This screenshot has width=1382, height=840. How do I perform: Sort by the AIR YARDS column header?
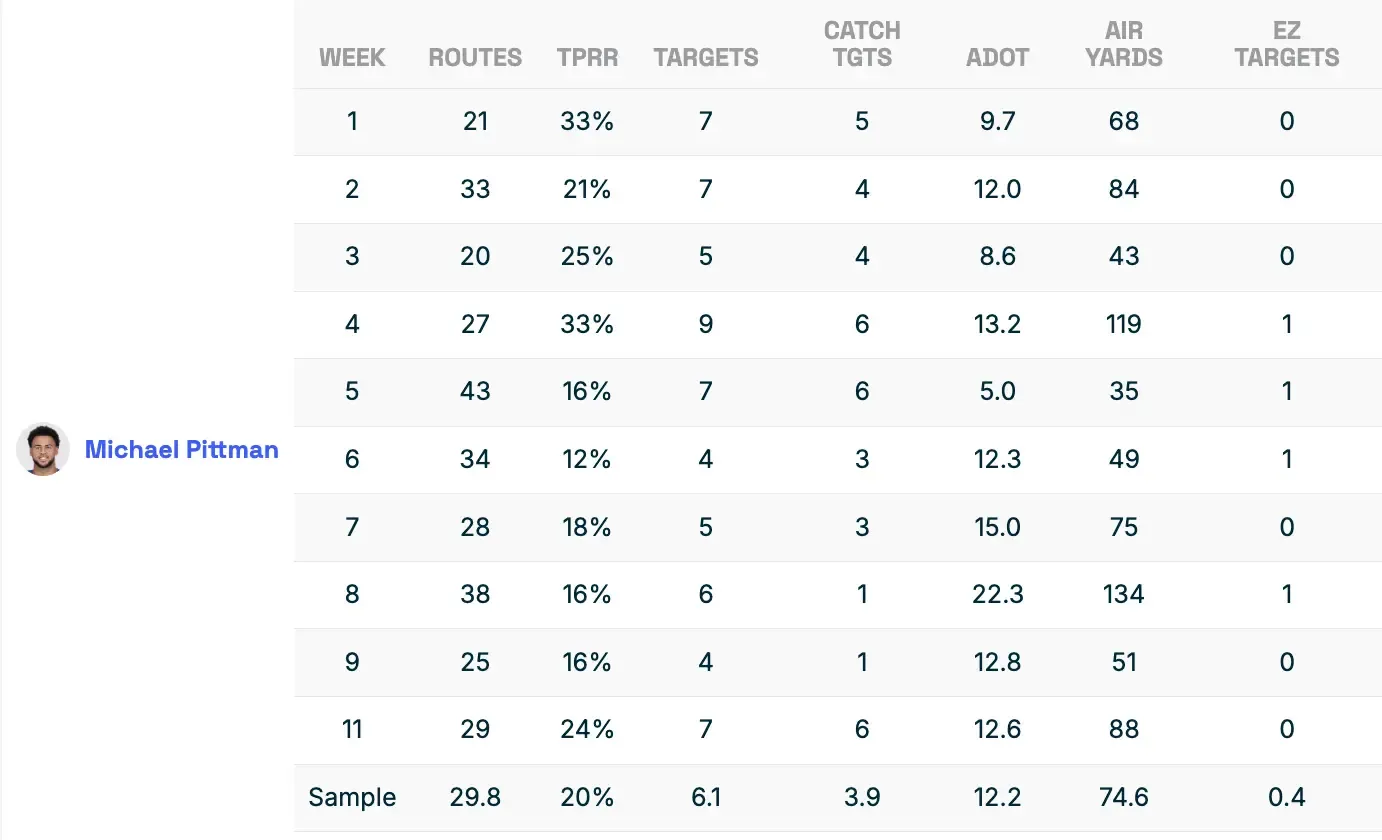[1124, 45]
